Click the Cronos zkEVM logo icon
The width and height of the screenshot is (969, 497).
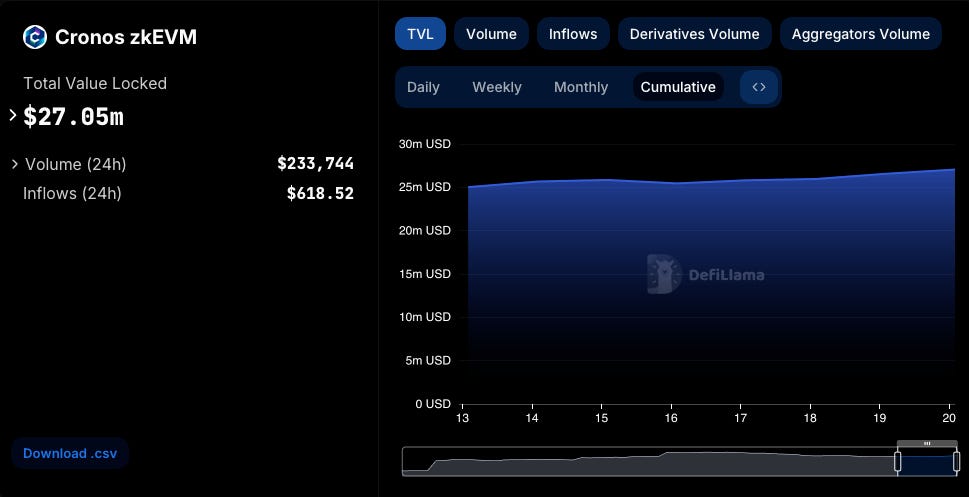point(35,37)
